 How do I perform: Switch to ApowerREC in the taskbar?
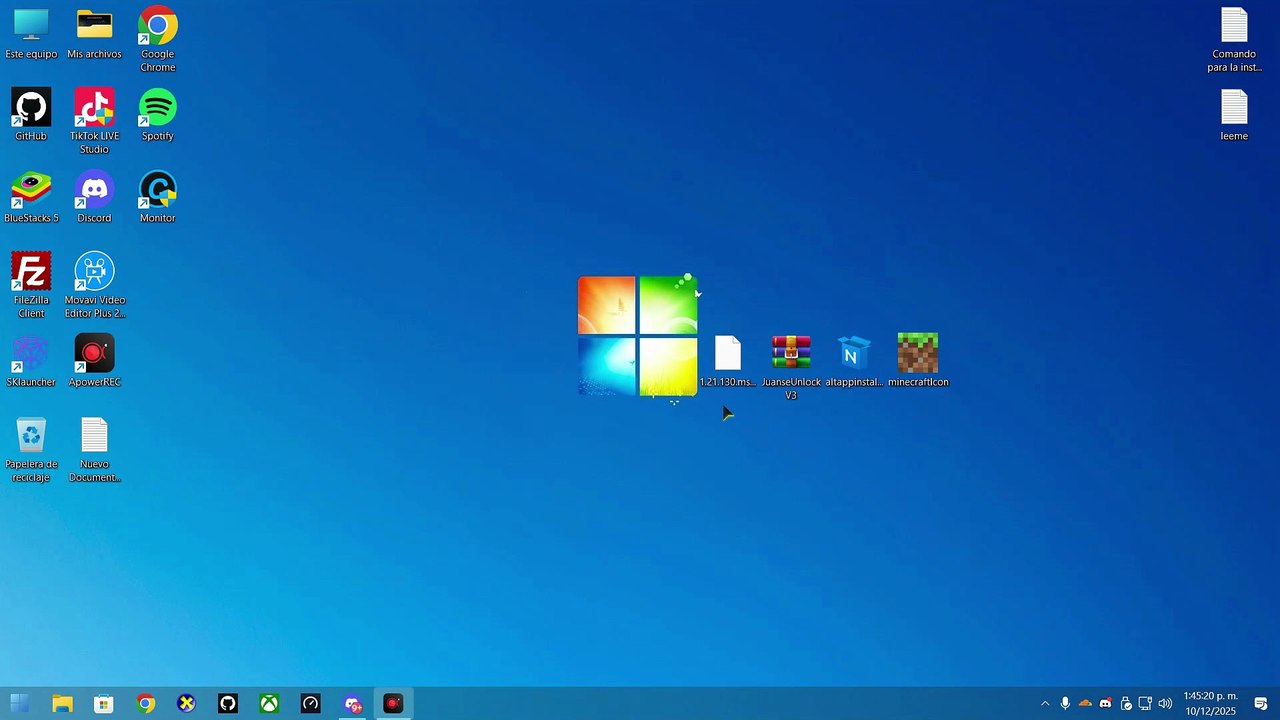(393, 704)
